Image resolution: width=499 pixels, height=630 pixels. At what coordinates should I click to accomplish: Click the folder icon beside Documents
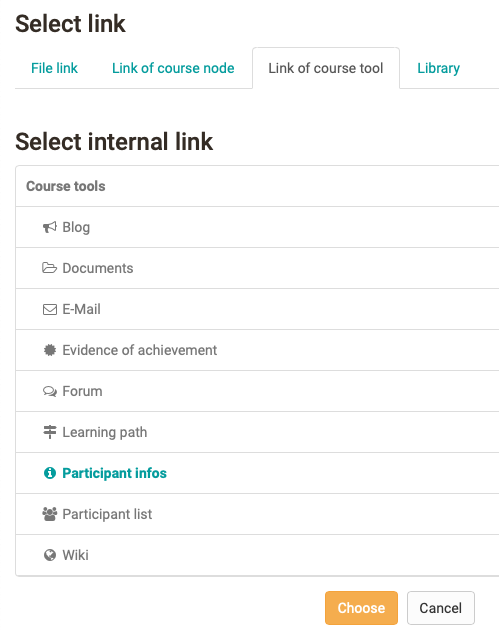(50, 268)
